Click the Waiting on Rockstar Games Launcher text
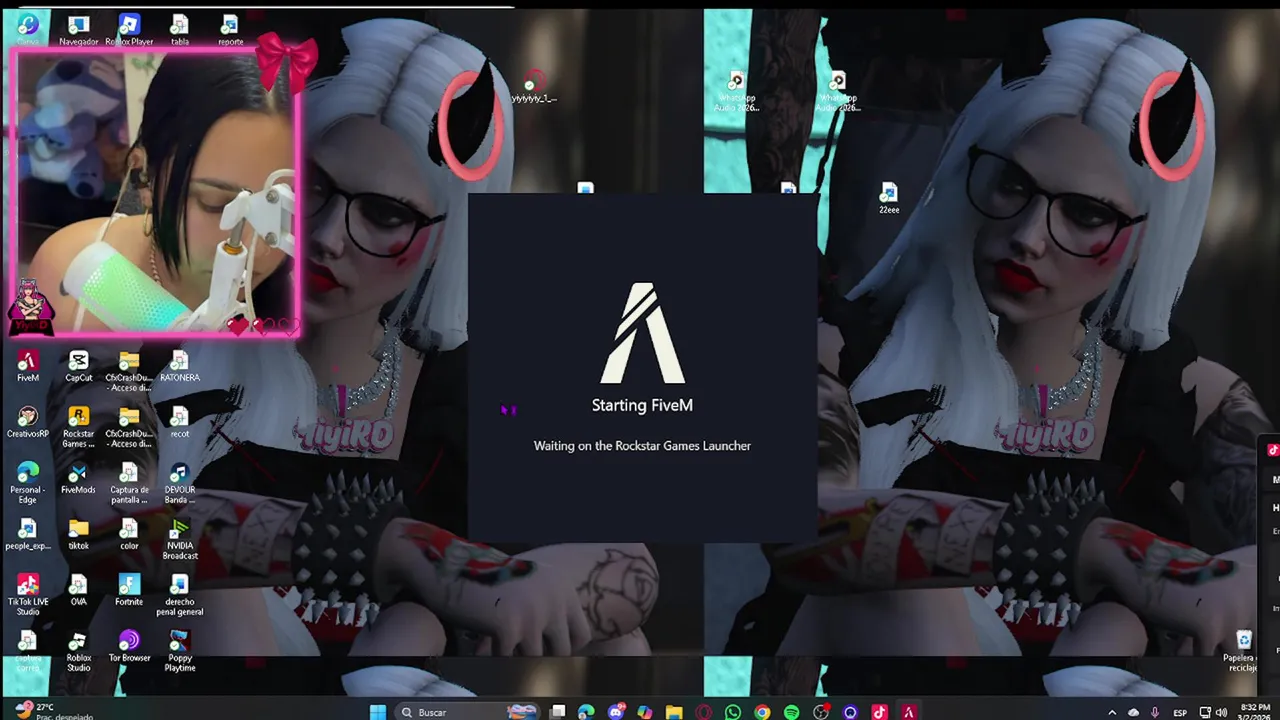The image size is (1280, 720). click(x=642, y=446)
